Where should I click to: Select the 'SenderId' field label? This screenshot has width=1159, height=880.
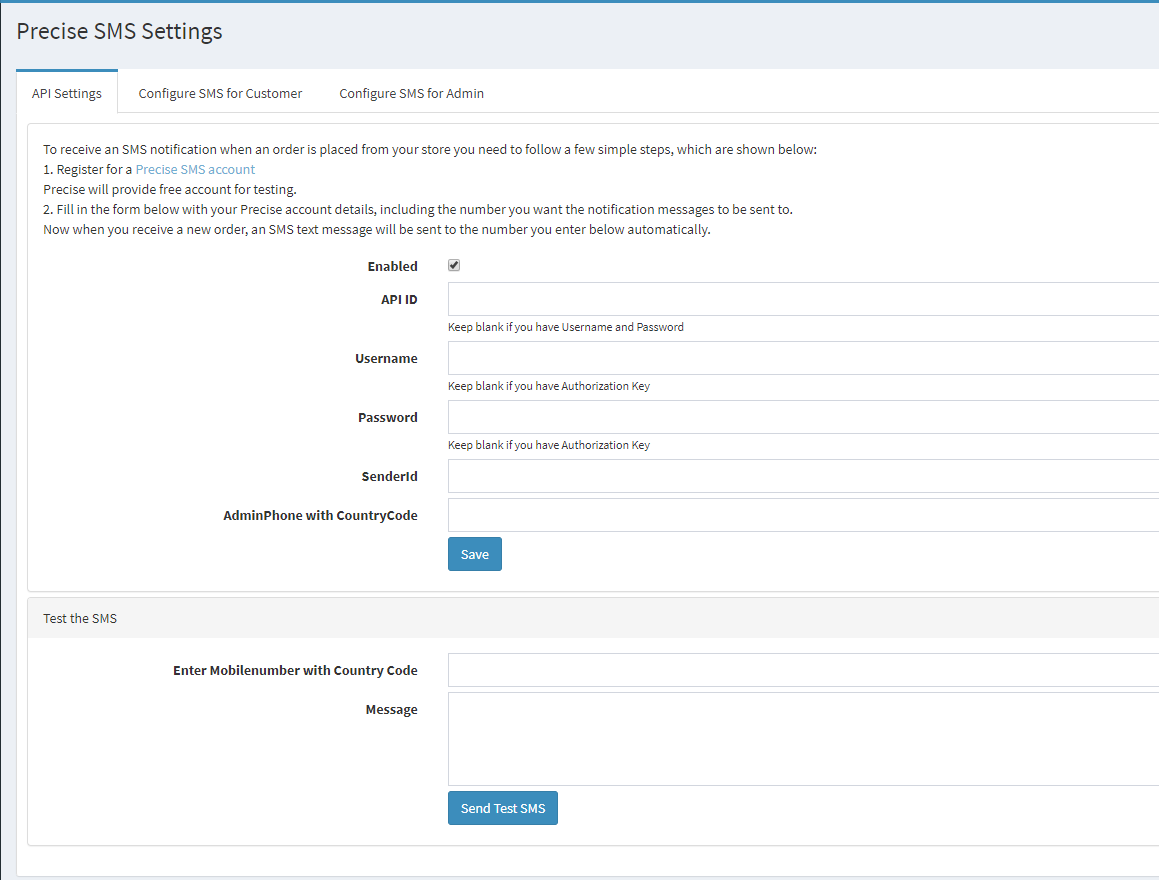pos(390,477)
